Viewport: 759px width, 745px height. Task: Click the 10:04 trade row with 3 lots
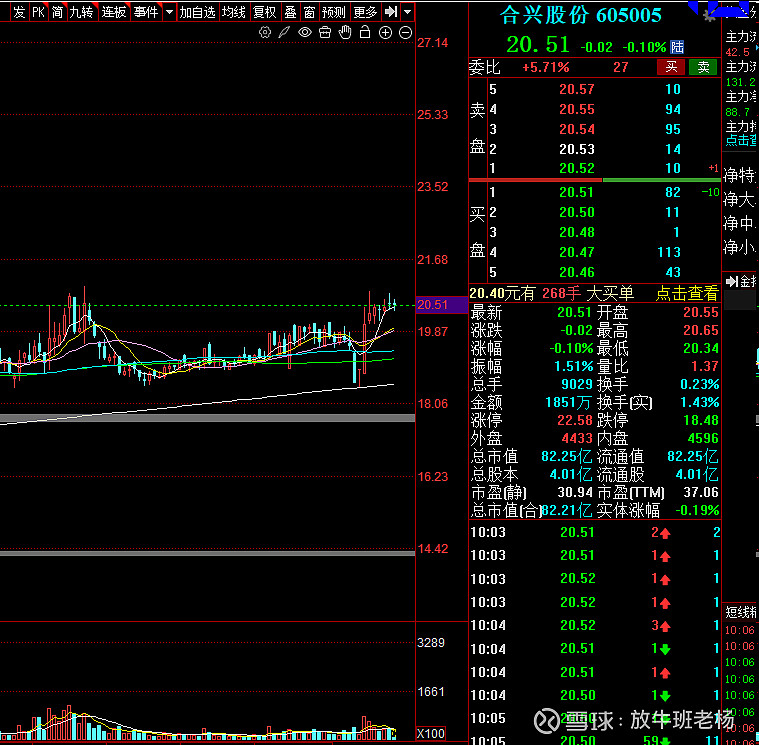(x=595, y=625)
